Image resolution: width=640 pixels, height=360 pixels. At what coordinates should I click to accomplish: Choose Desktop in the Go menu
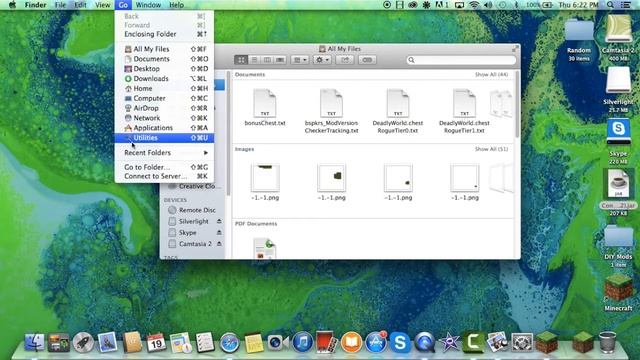click(164, 69)
